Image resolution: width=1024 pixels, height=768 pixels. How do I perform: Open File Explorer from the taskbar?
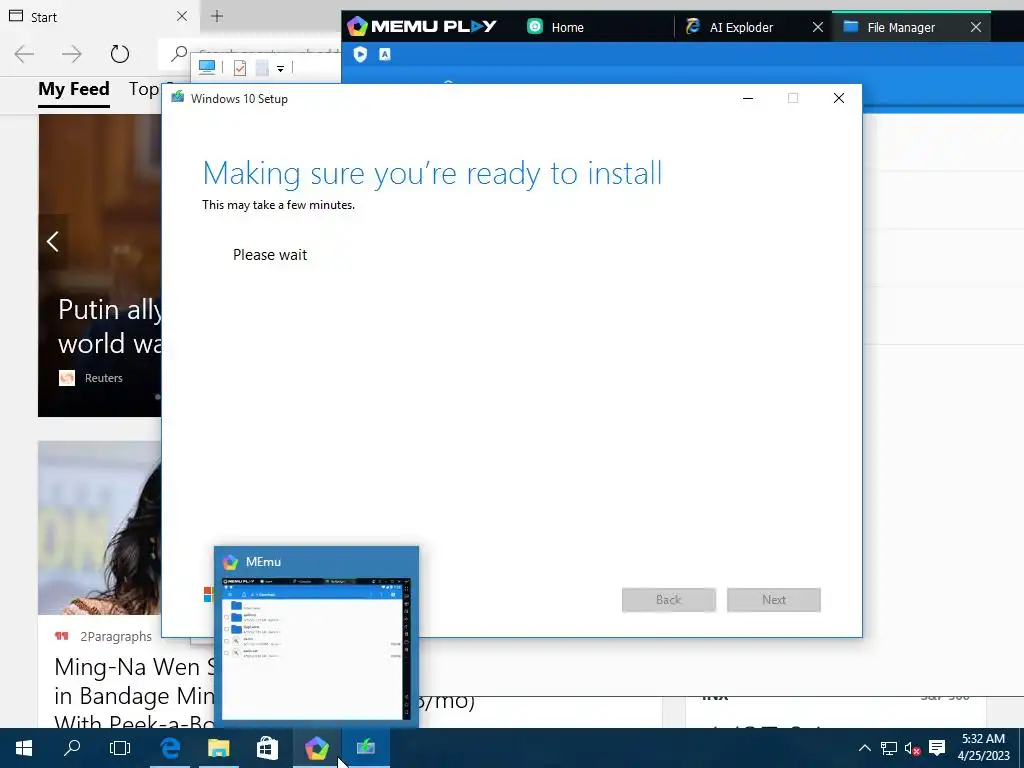(219, 748)
